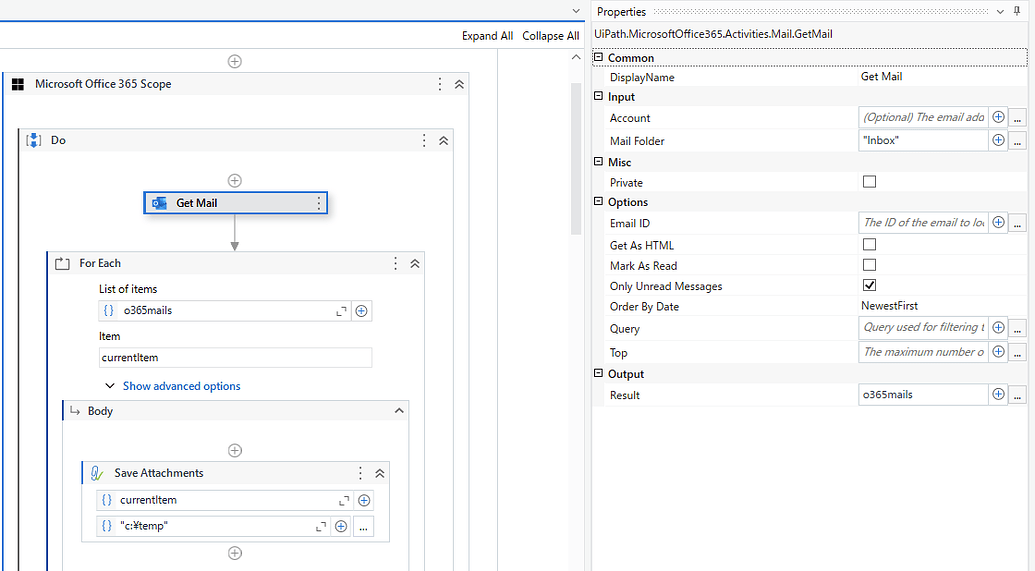Click the Outlook icon on Get Mail
This screenshot has width=1035, height=571.
[x=159, y=203]
